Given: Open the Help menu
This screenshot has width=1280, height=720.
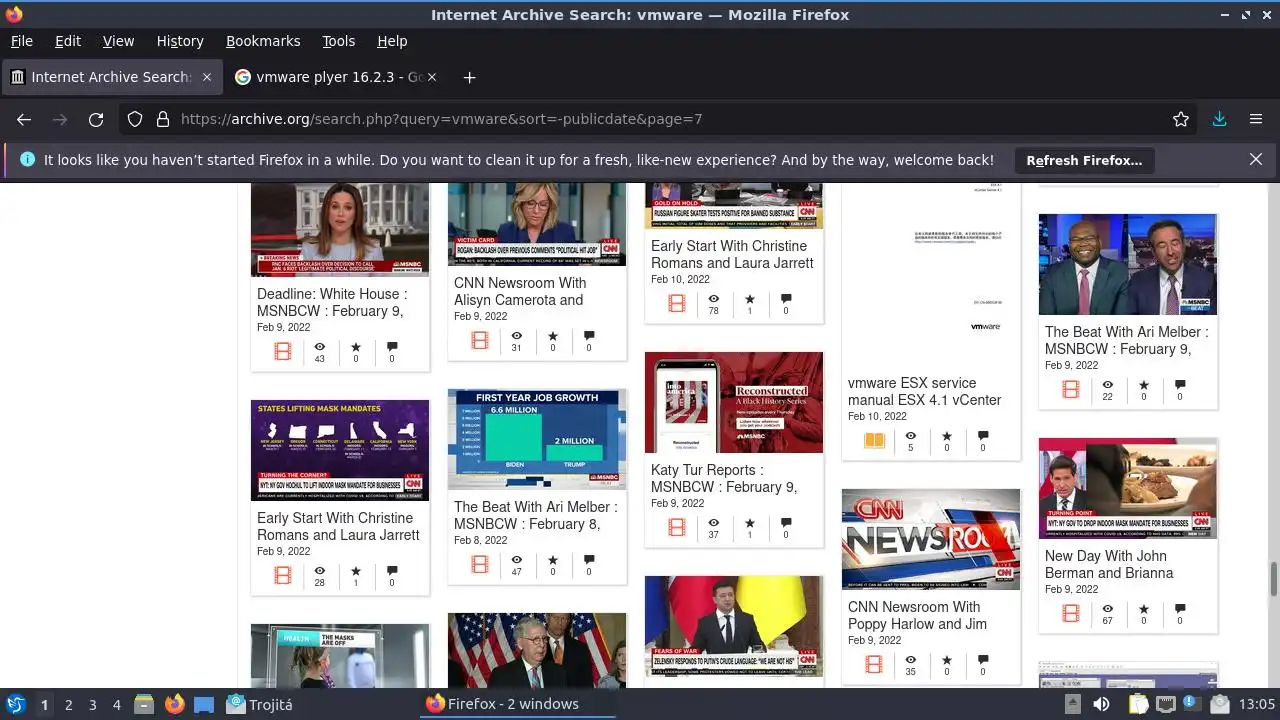Looking at the screenshot, I should click(392, 41).
